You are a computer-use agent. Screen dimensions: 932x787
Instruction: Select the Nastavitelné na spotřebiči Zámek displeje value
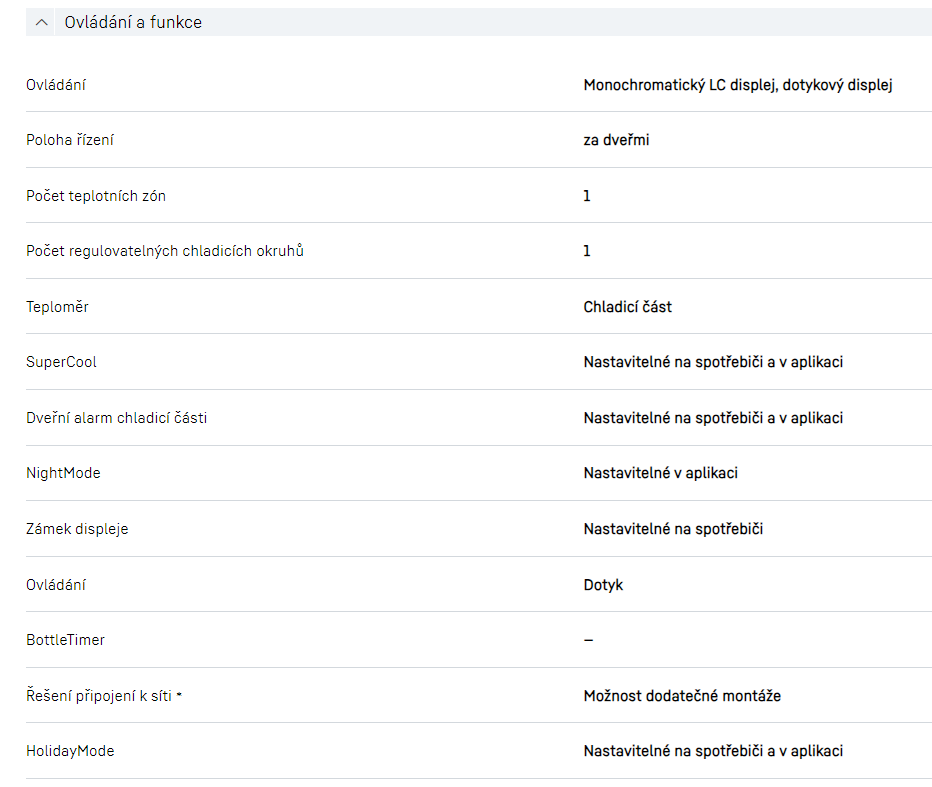[x=673, y=529]
